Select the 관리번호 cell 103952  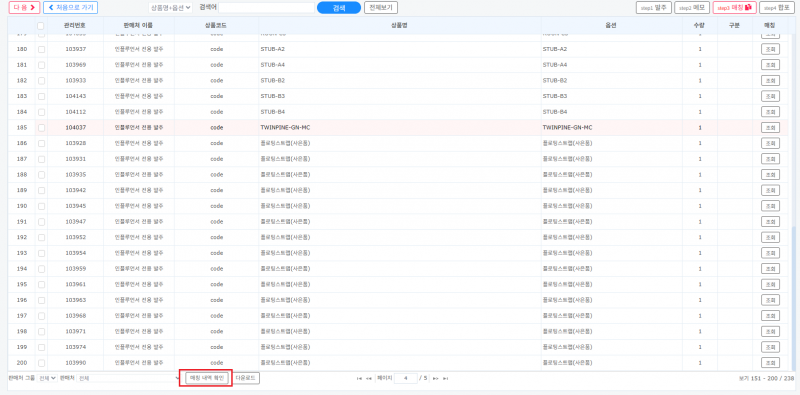[76, 237]
